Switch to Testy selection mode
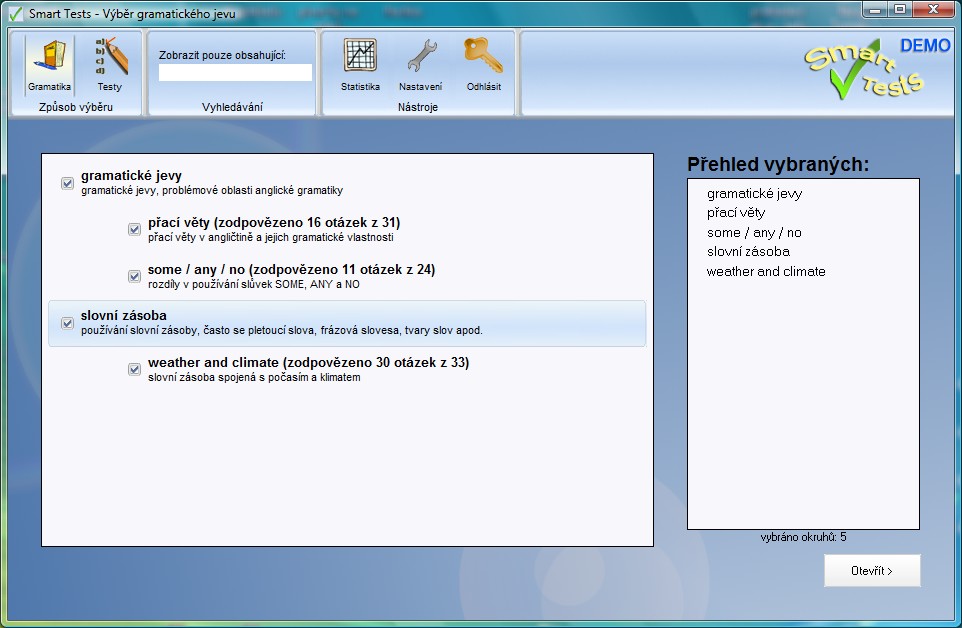The width and height of the screenshot is (962, 628). point(109,64)
